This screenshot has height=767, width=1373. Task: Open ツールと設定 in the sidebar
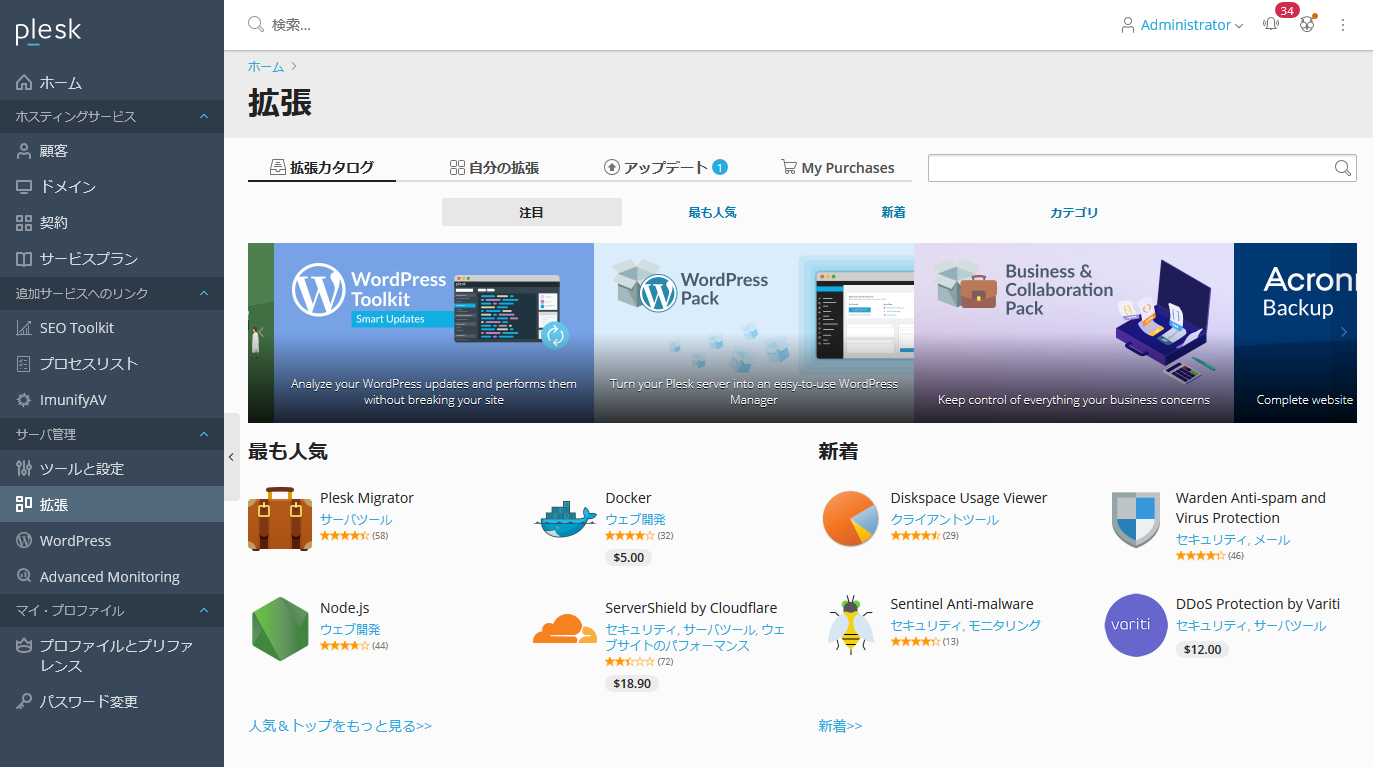coord(82,469)
